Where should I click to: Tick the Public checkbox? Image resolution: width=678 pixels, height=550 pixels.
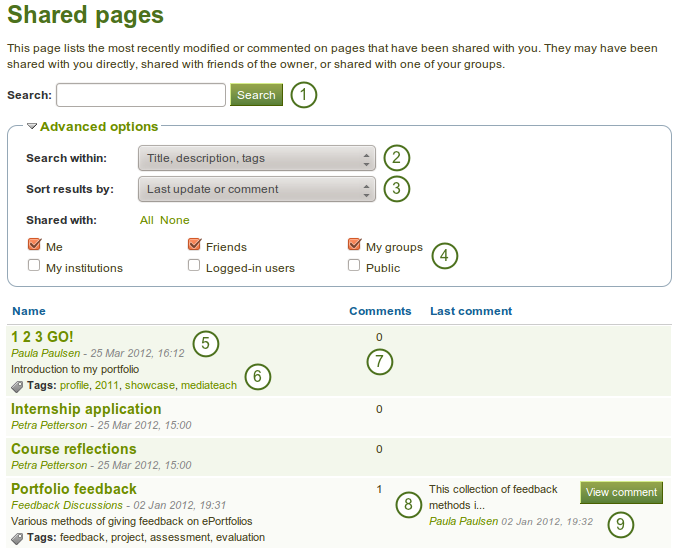pyautogui.click(x=354, y=267)
